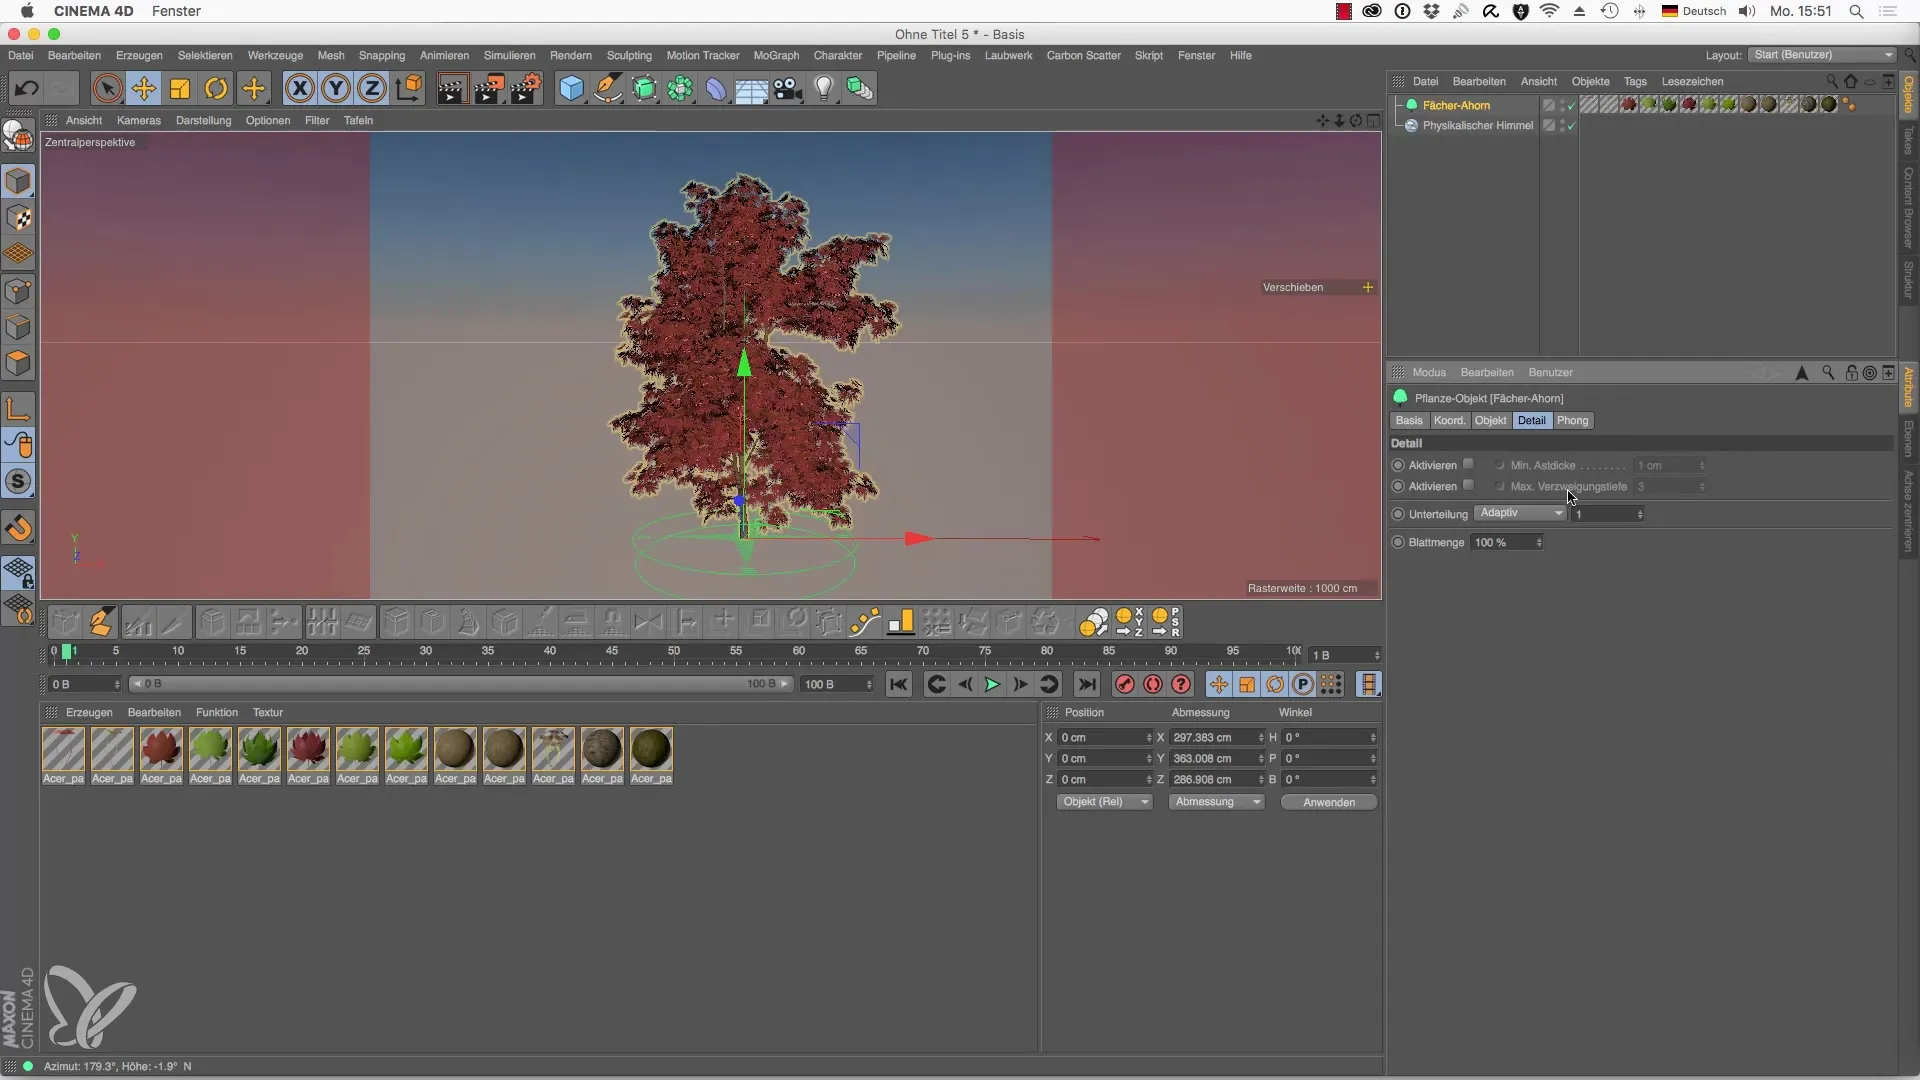Click the Anwenden button
Viewport: 1920px width, 1080px height.
click(x=1329, y=802)
